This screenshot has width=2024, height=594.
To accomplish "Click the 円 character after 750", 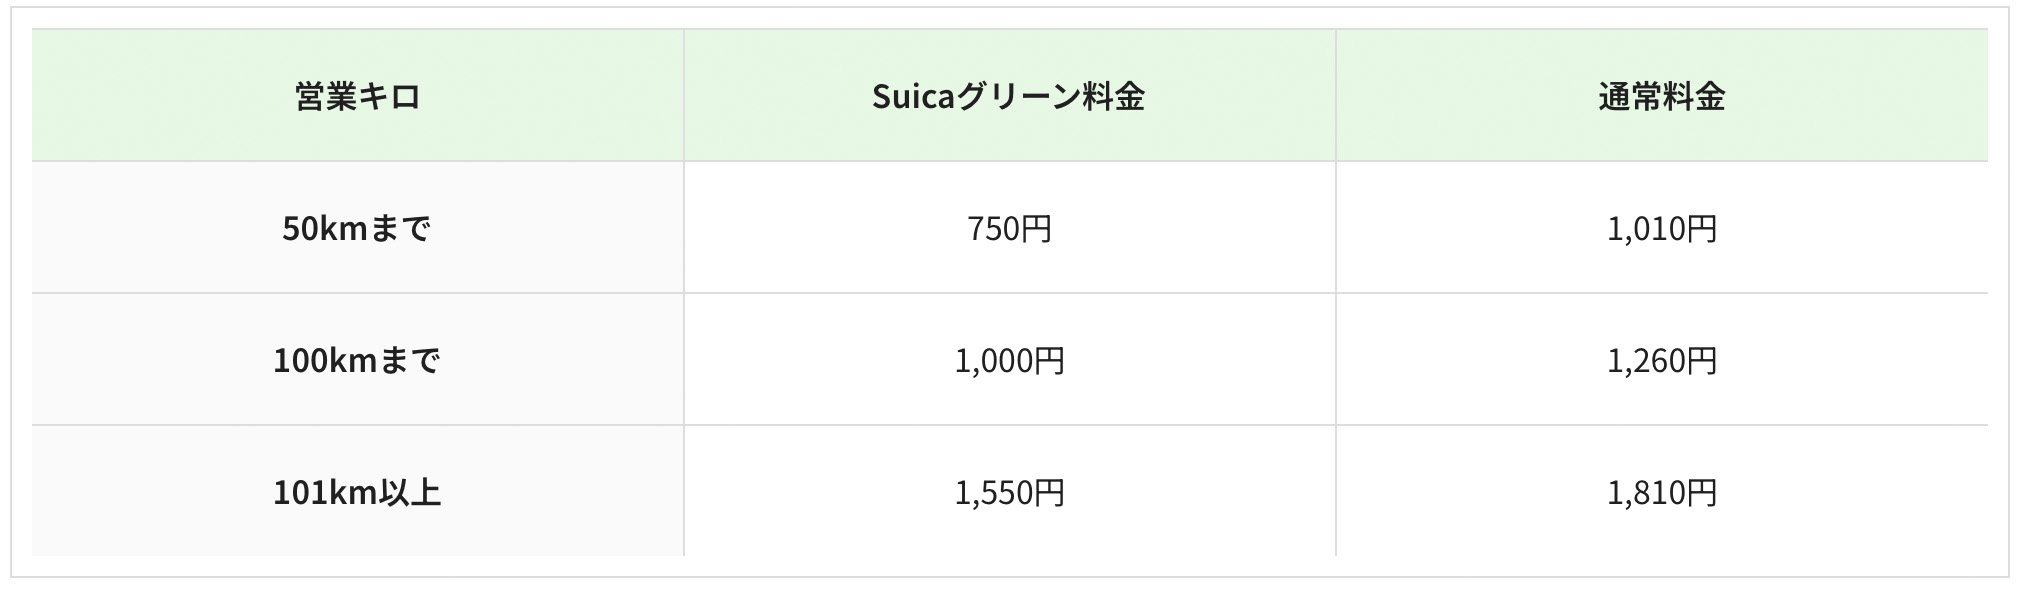I will tap(1037, 229).
